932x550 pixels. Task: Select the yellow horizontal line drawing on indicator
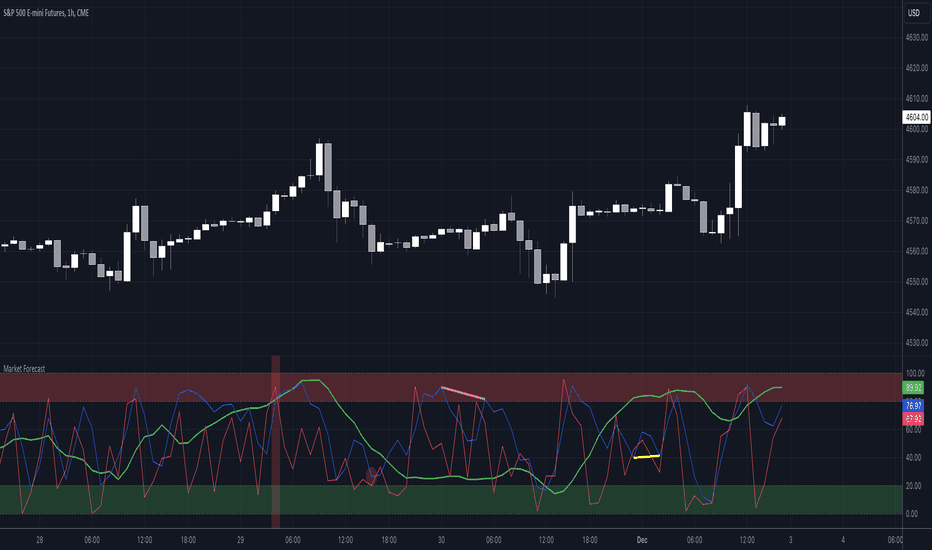(647, 457)
